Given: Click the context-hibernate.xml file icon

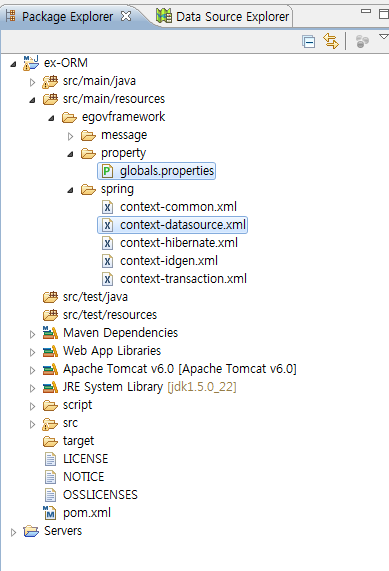Looking at the screenshot, I should click(x=107, y=243).
